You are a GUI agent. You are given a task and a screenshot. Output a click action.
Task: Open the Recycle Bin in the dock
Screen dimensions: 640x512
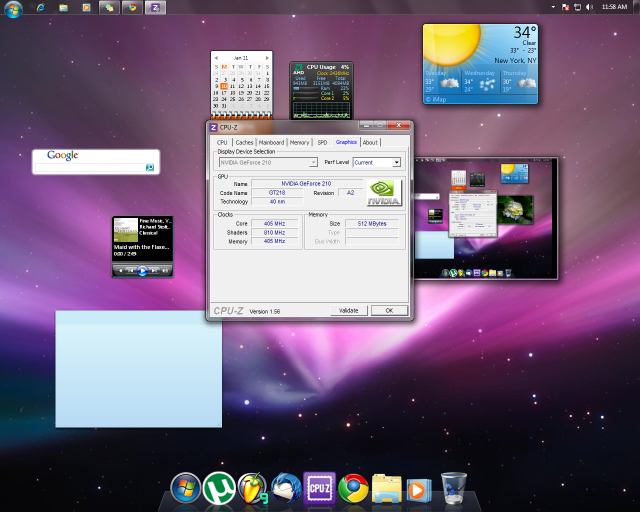pos(453,488)
